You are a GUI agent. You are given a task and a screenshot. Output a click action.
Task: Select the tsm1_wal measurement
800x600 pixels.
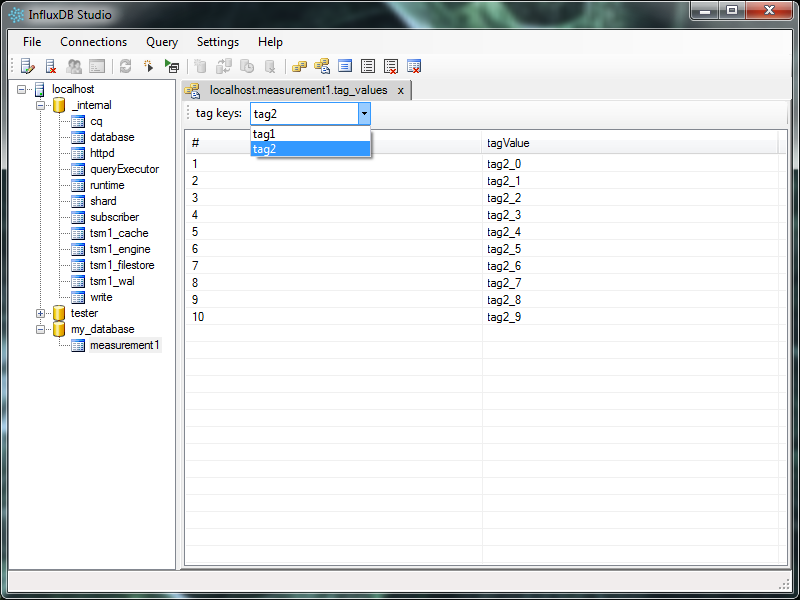pos(112,281)
